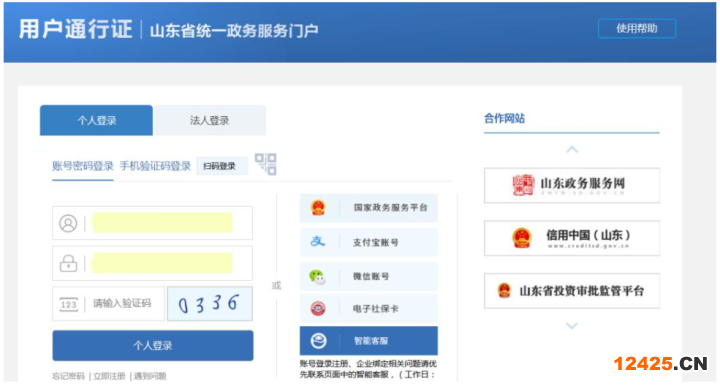Screen dimensions: 720x386
Task: Show next partner sites with the down chevron
Action: (x=572, y=325)
